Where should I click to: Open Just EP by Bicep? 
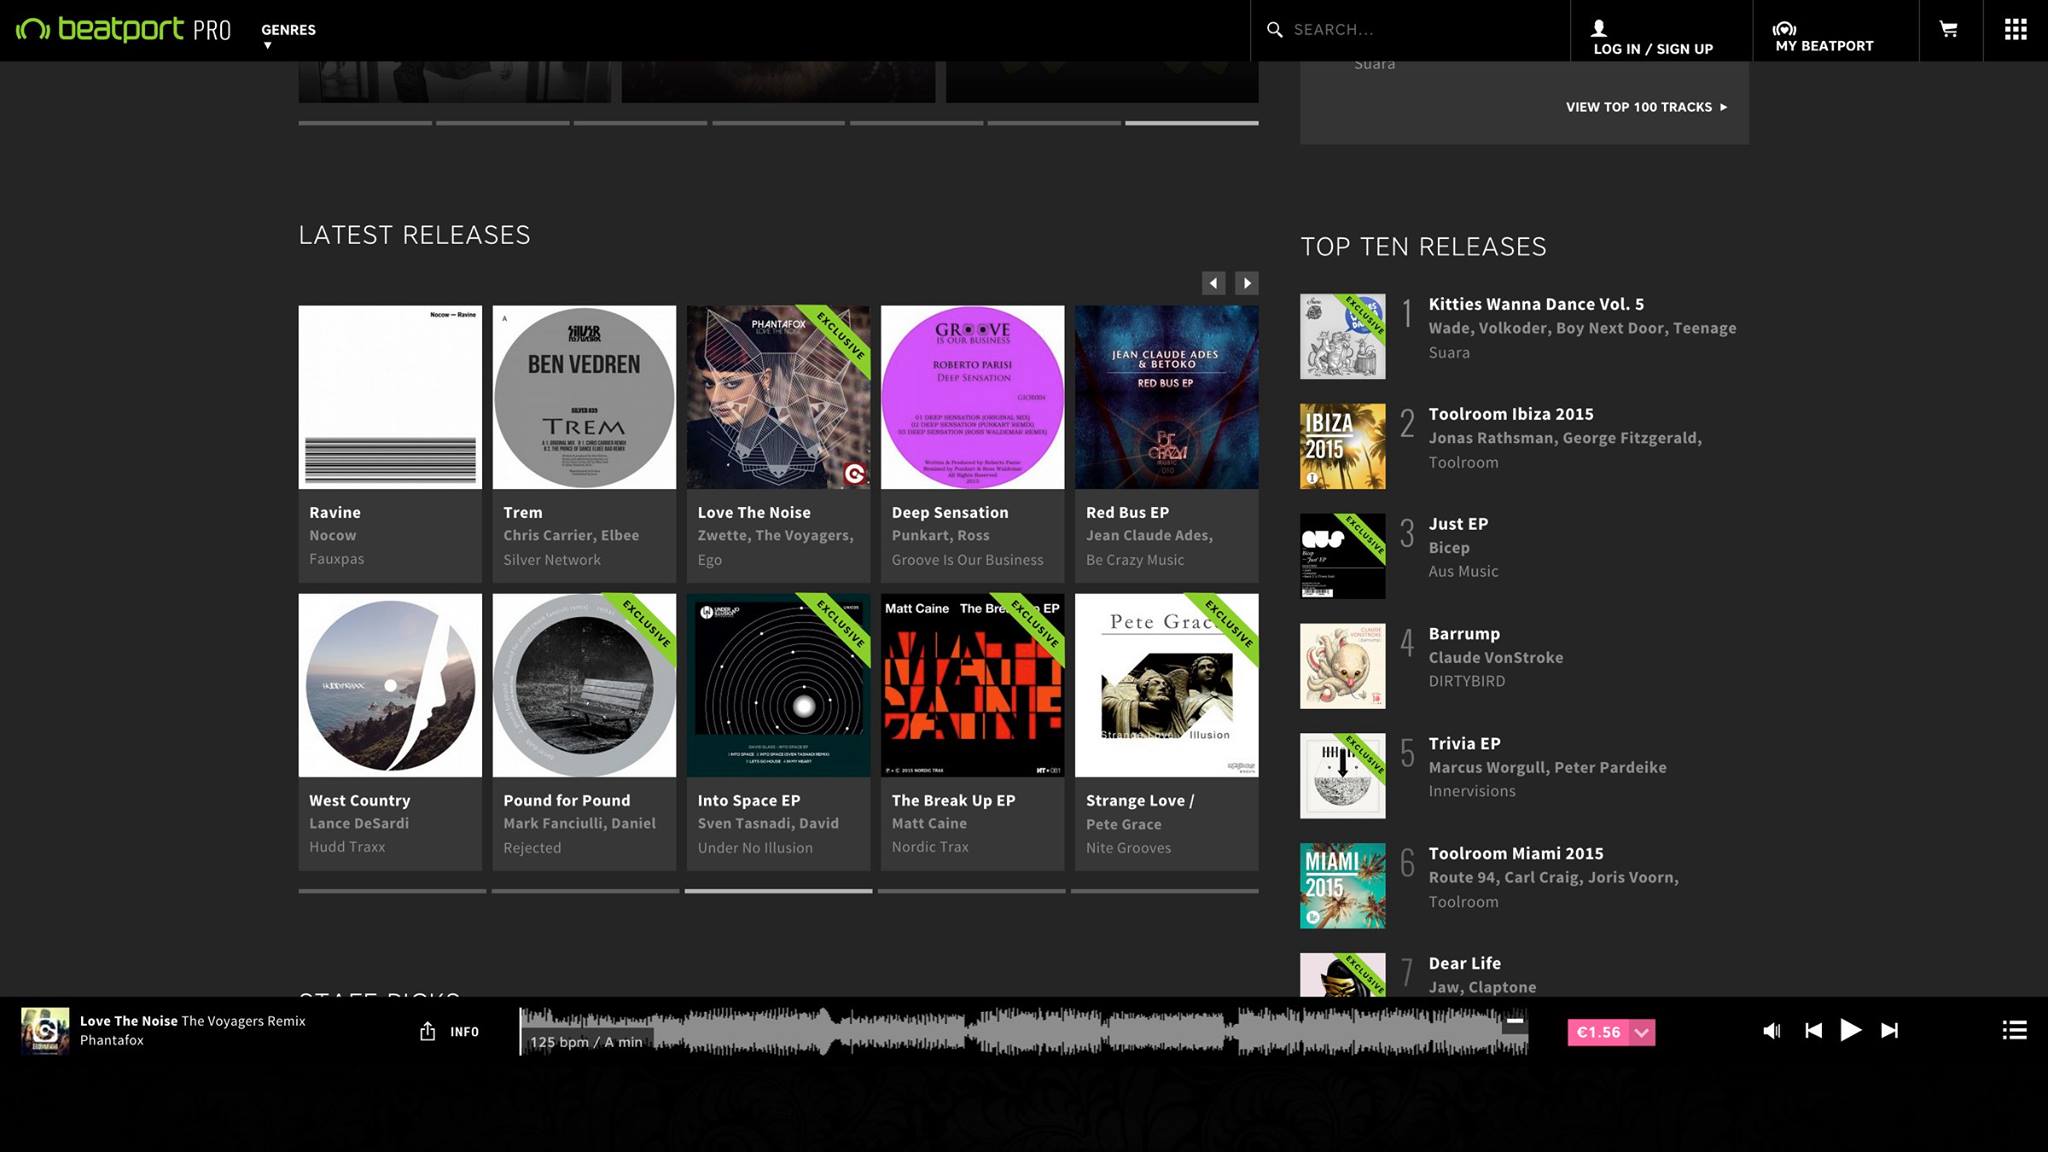pos(1458,524)
